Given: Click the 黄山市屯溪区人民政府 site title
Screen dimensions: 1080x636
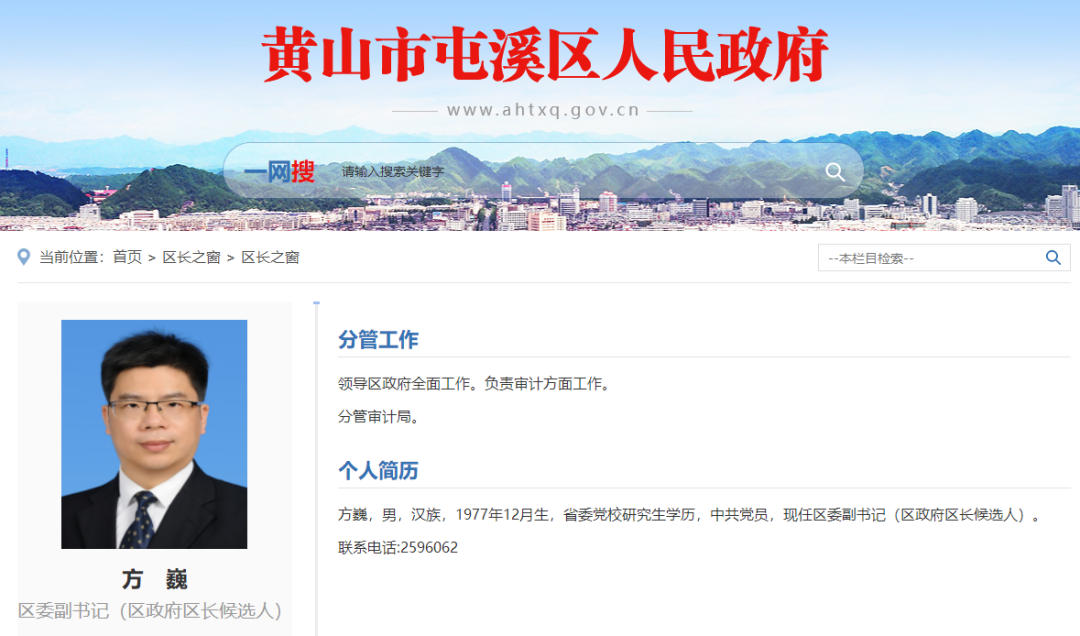Looking at the screenshot, I should (544, 55).
